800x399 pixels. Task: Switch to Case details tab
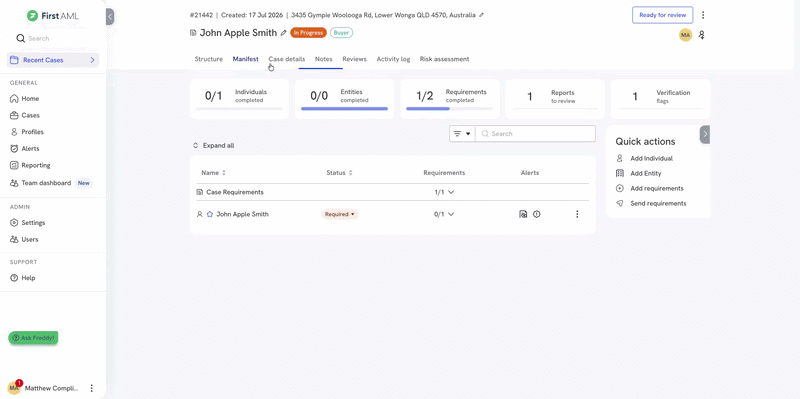click(287, 59)
